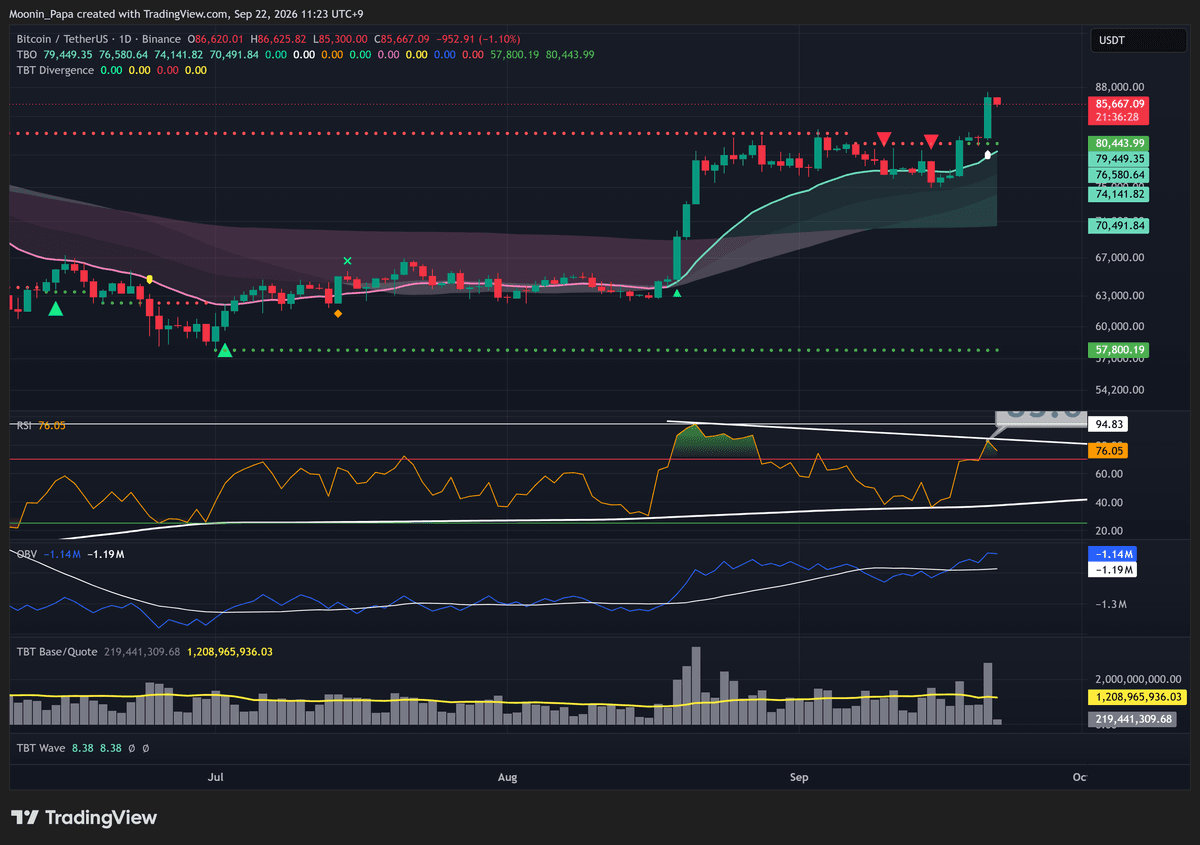Click the orange diamond marker below the candles

[x=337, y=314]
